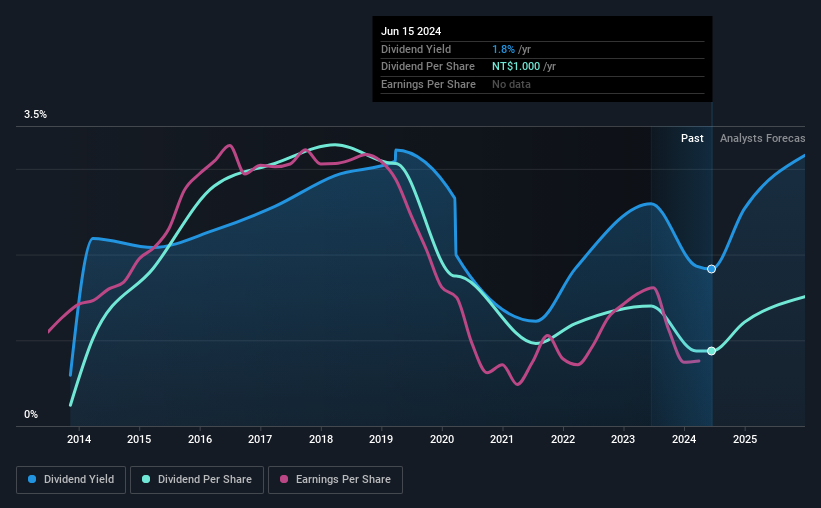The width and height of the screenshot is (821, 508).
Task: Select the blue dividend yield data point marker
Action: pyautogui.click(x=711, y=269)
